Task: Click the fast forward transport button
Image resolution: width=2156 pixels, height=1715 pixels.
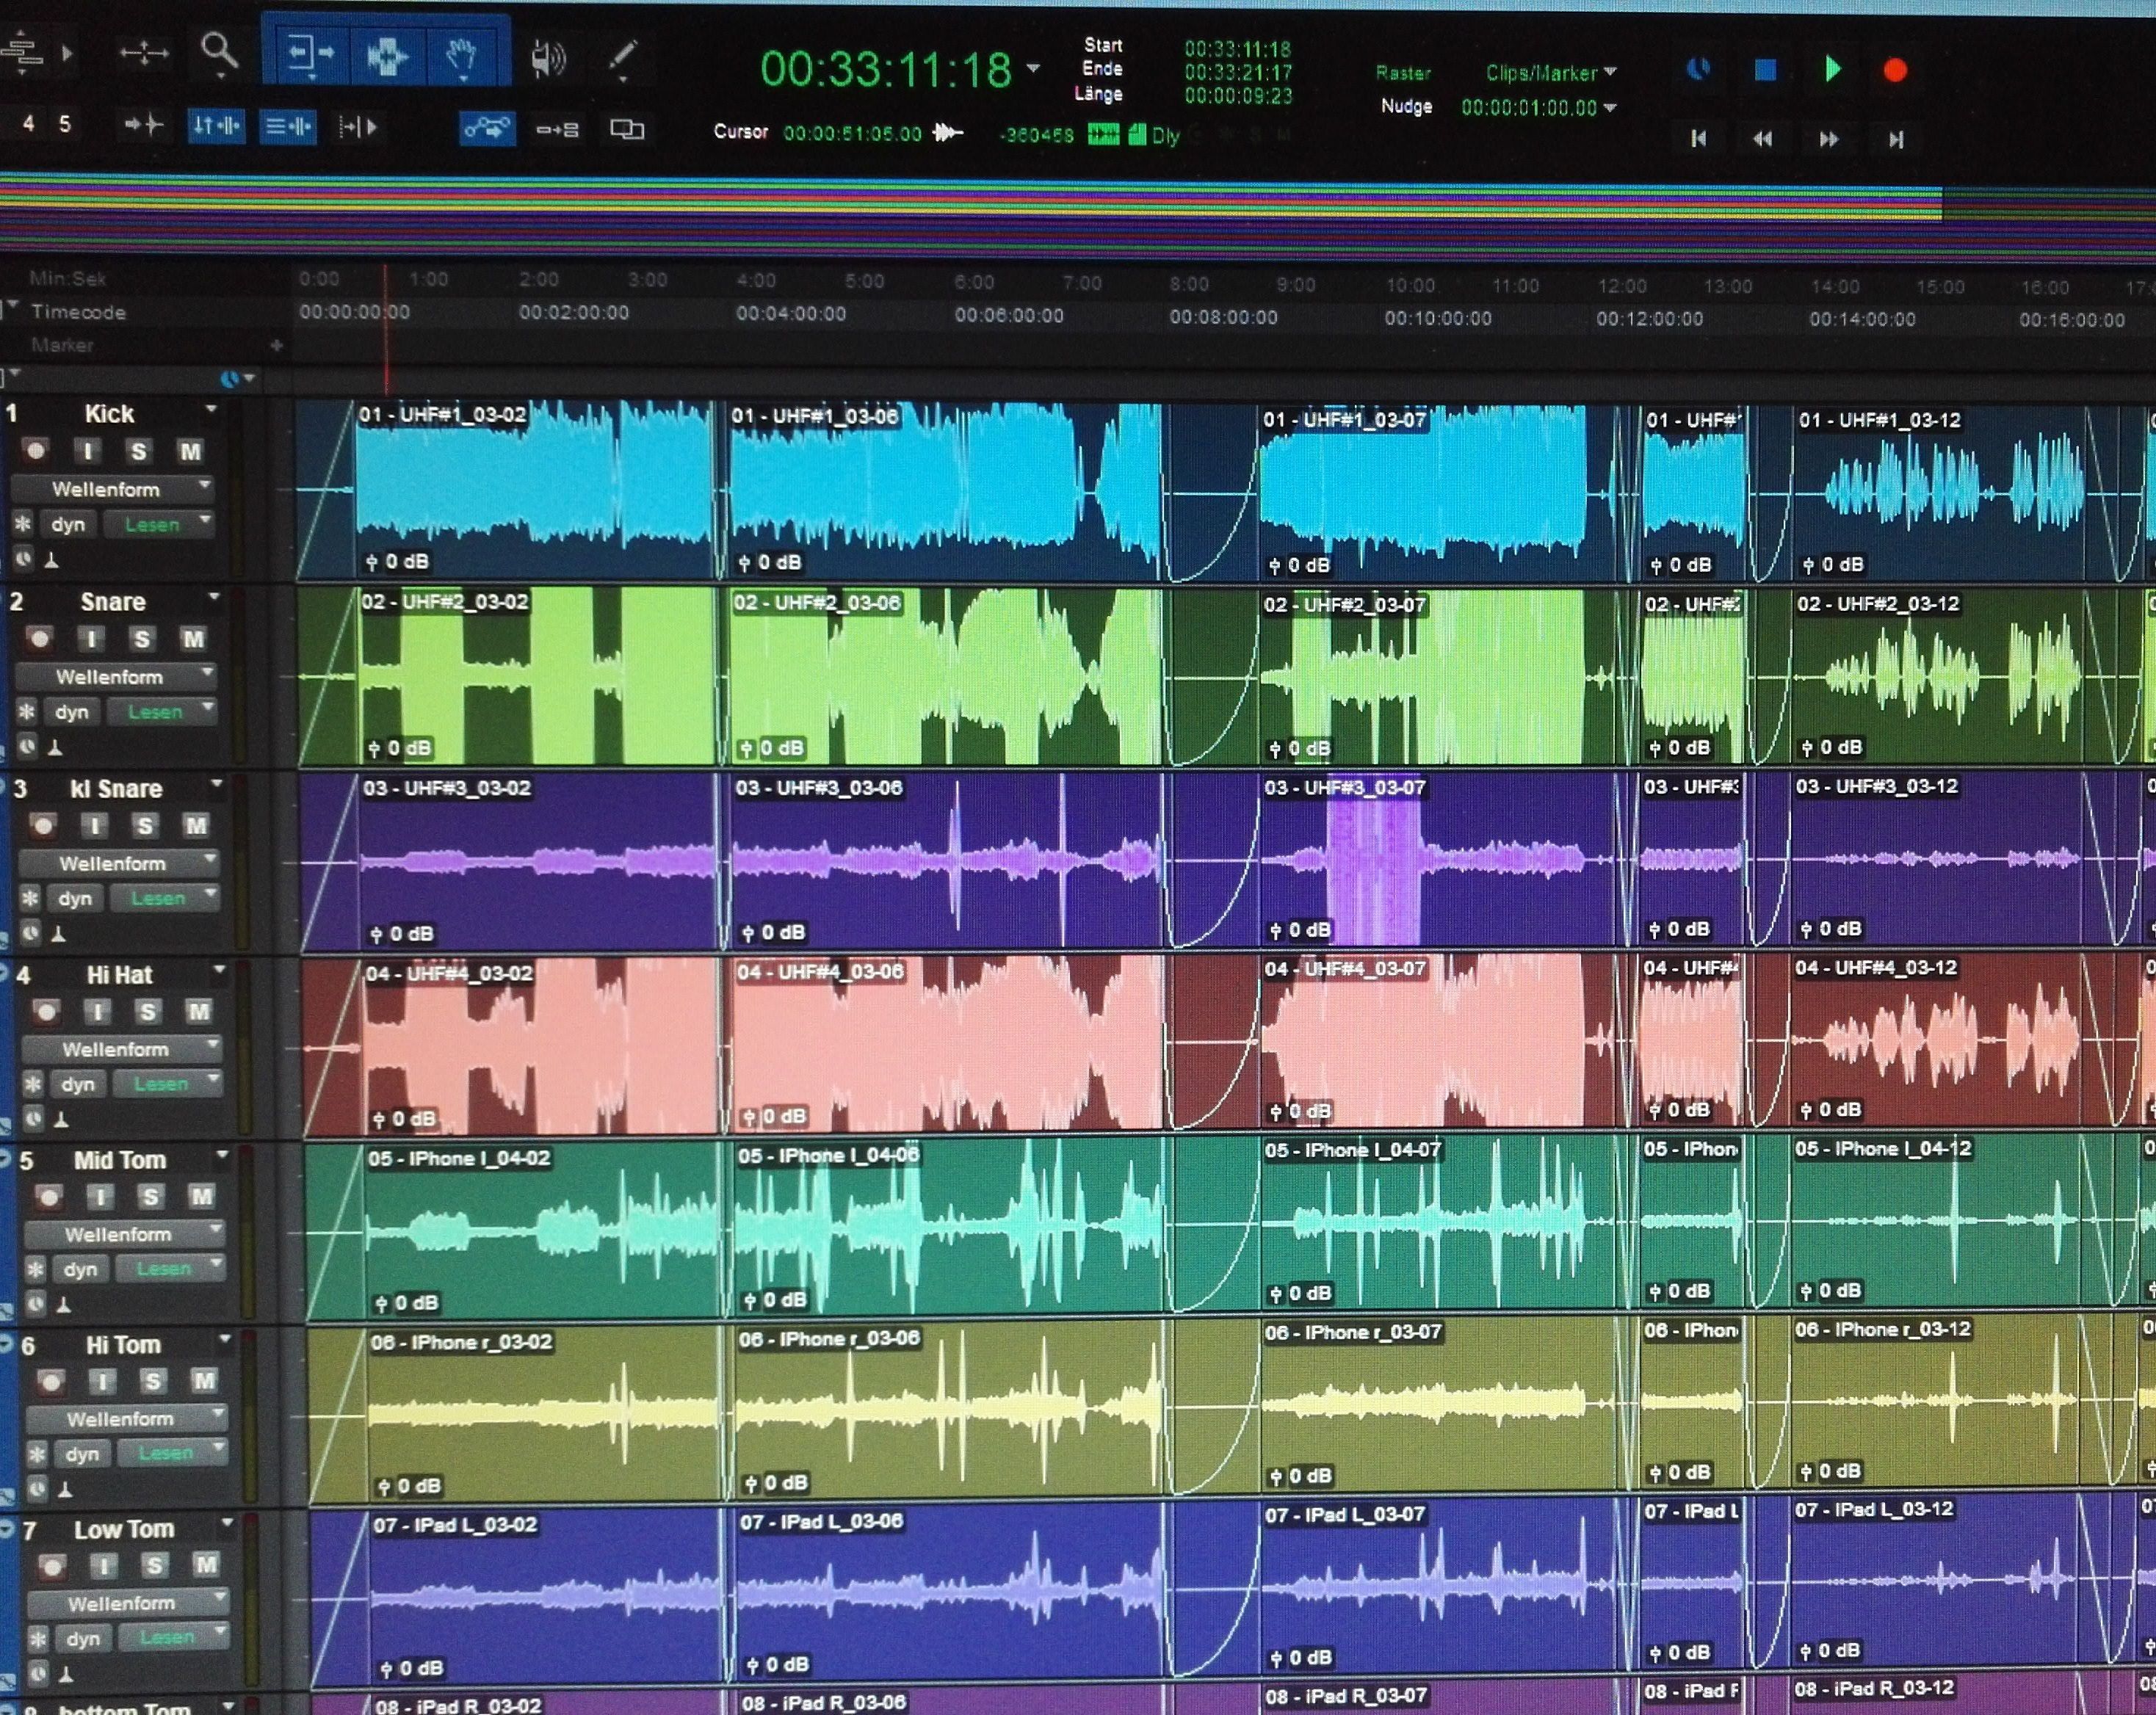Action: 1828,139
